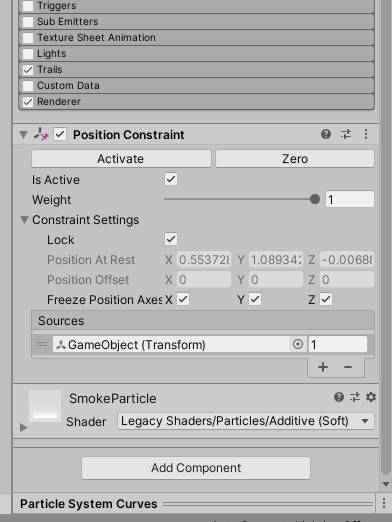Screen dimensions: 392x522
Task: Remove selected source with minus button
Action: [348, 367]
